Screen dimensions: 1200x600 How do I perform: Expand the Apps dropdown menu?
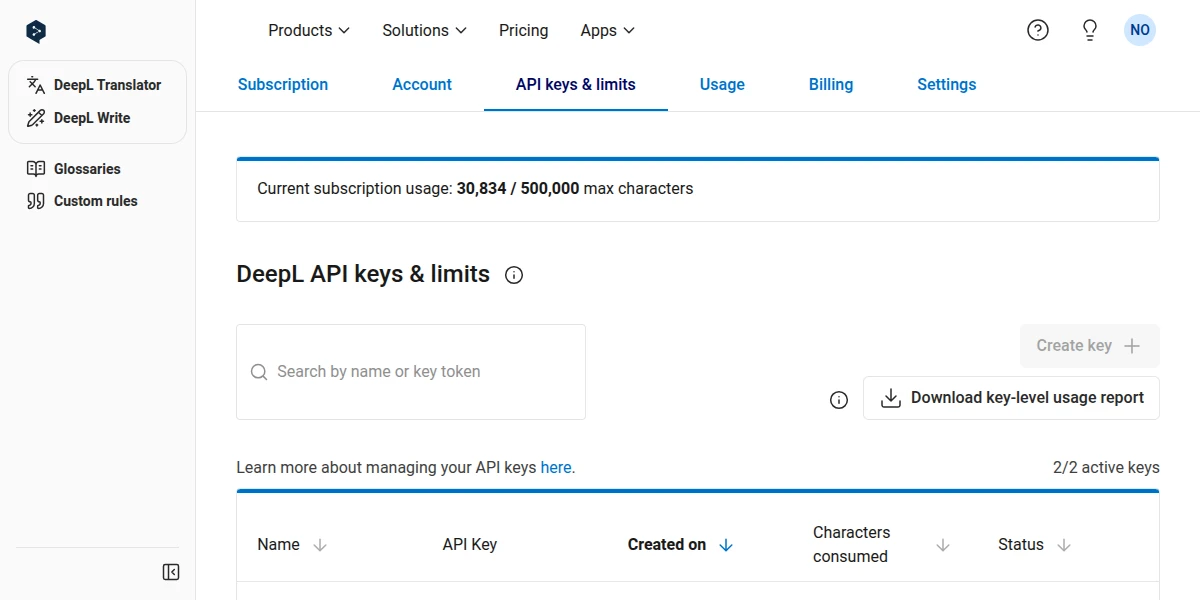(x=607, y=30)
